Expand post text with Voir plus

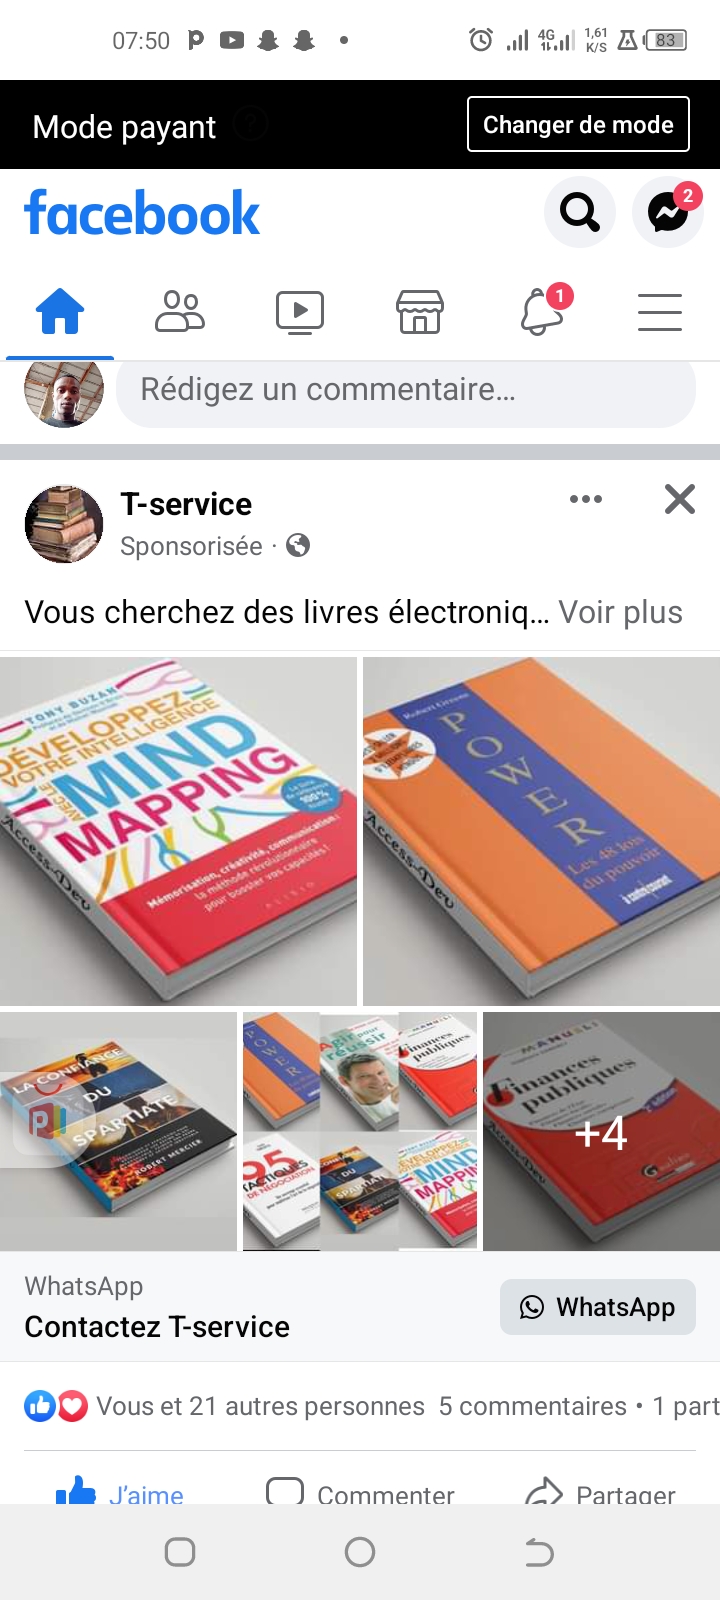coord(620,612)
